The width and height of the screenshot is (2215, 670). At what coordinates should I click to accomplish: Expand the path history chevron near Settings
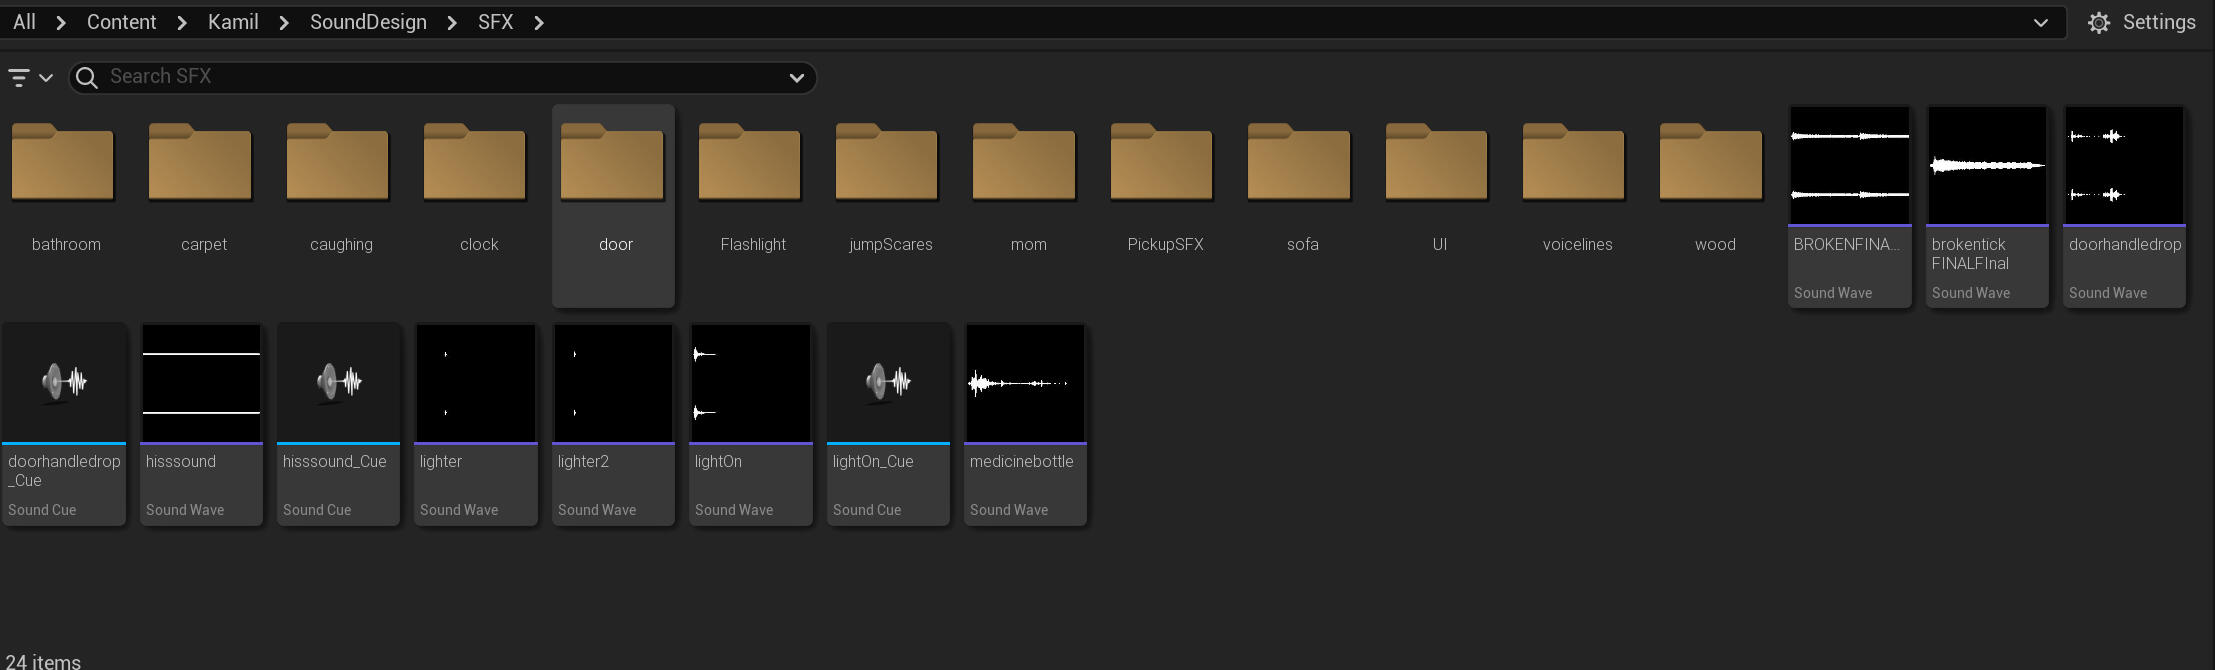(x=2041, y=23)
